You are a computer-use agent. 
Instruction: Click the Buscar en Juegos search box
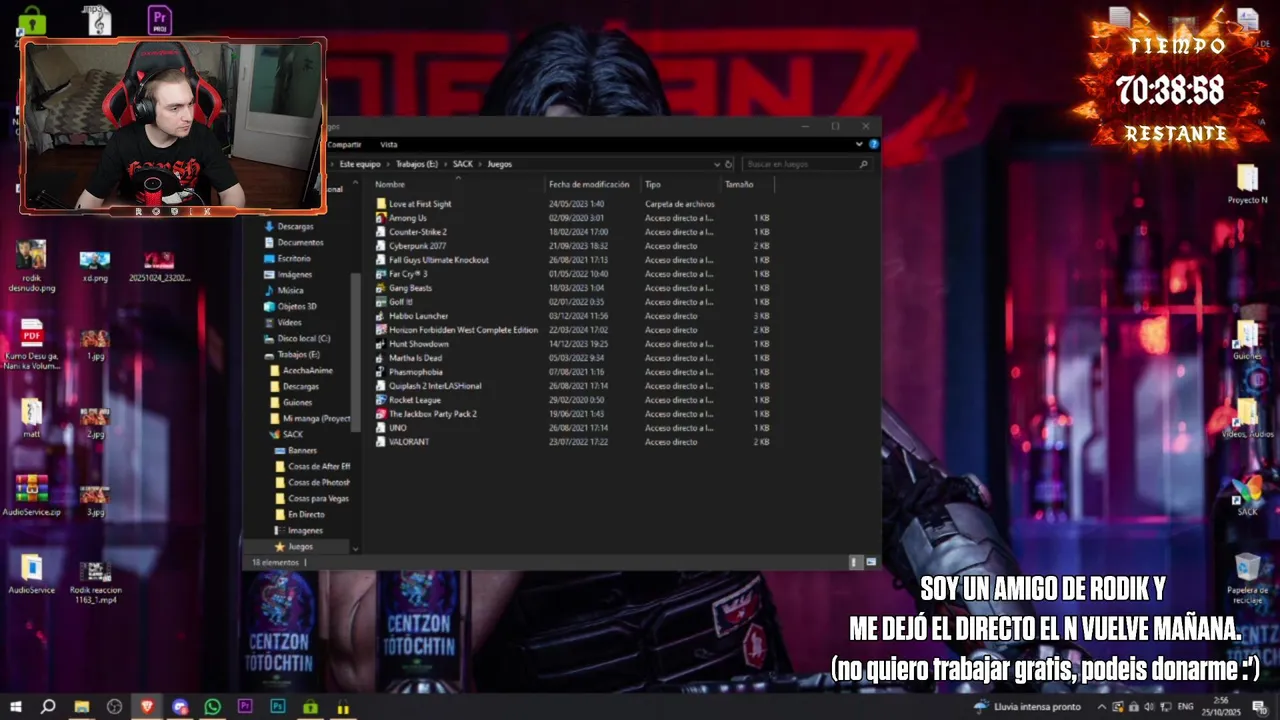(807, 164)
